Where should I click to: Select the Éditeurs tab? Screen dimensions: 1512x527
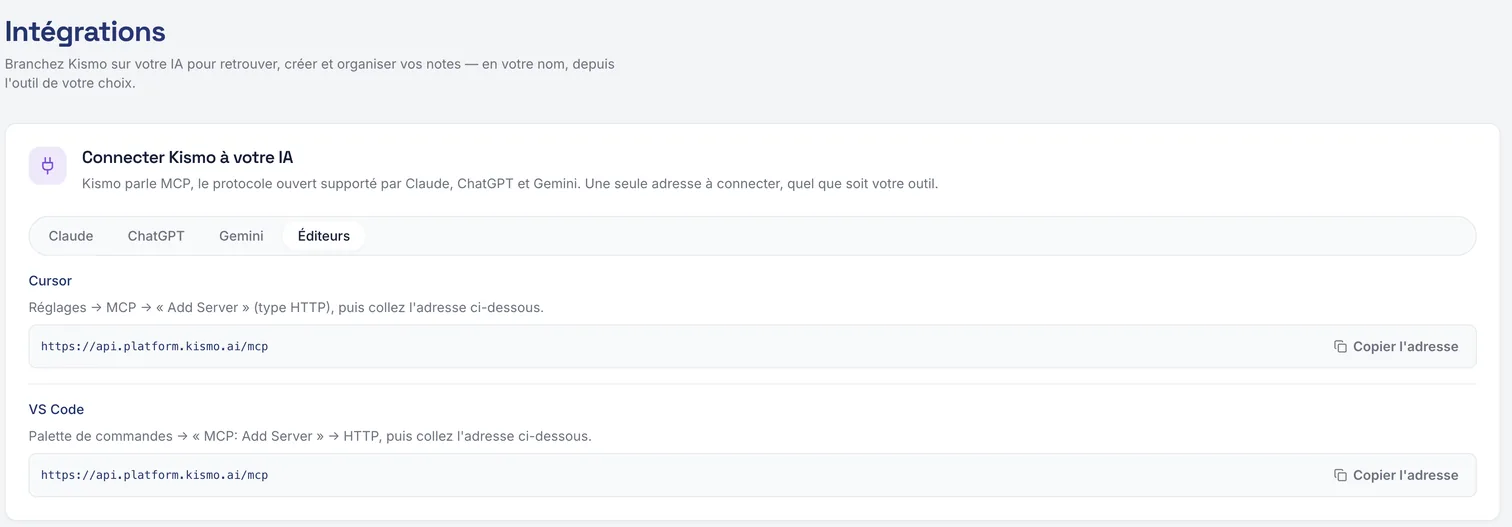[x=324, y=236]
